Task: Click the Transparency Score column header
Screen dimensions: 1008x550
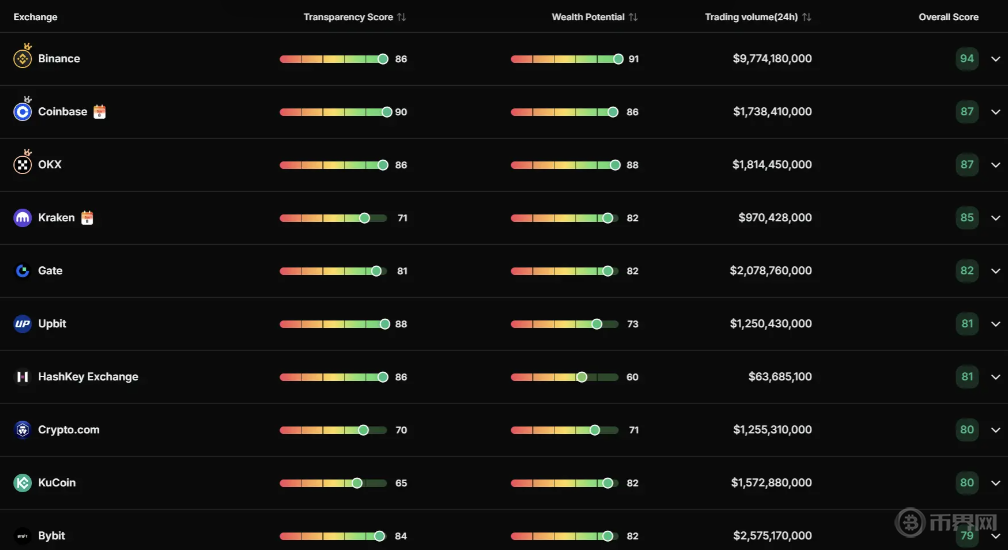Action: [x=348, y=17]
